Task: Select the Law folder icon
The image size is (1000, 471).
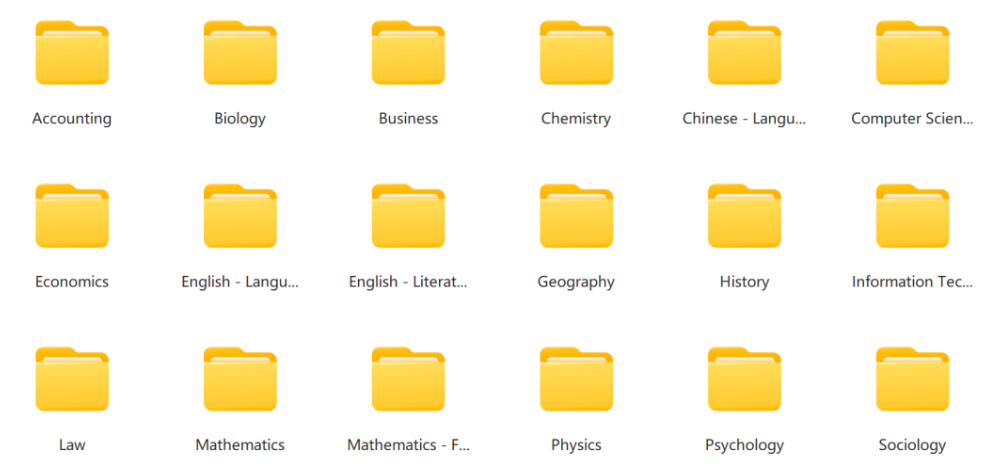Action: pyautogui.click(x=72, y=380)
